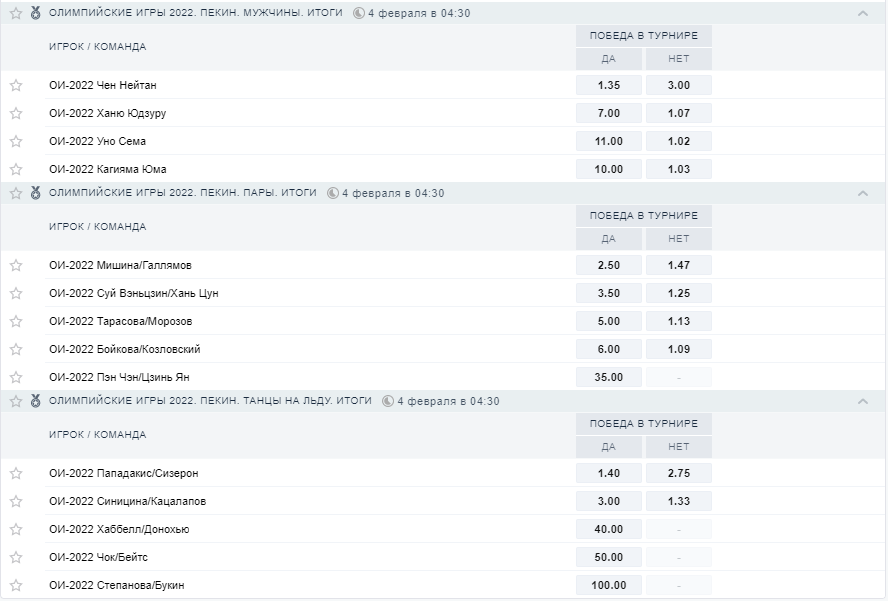Open Уно Сема player entry
The width and height of the screenshot is (888, 601).
[x=98, y=141]
